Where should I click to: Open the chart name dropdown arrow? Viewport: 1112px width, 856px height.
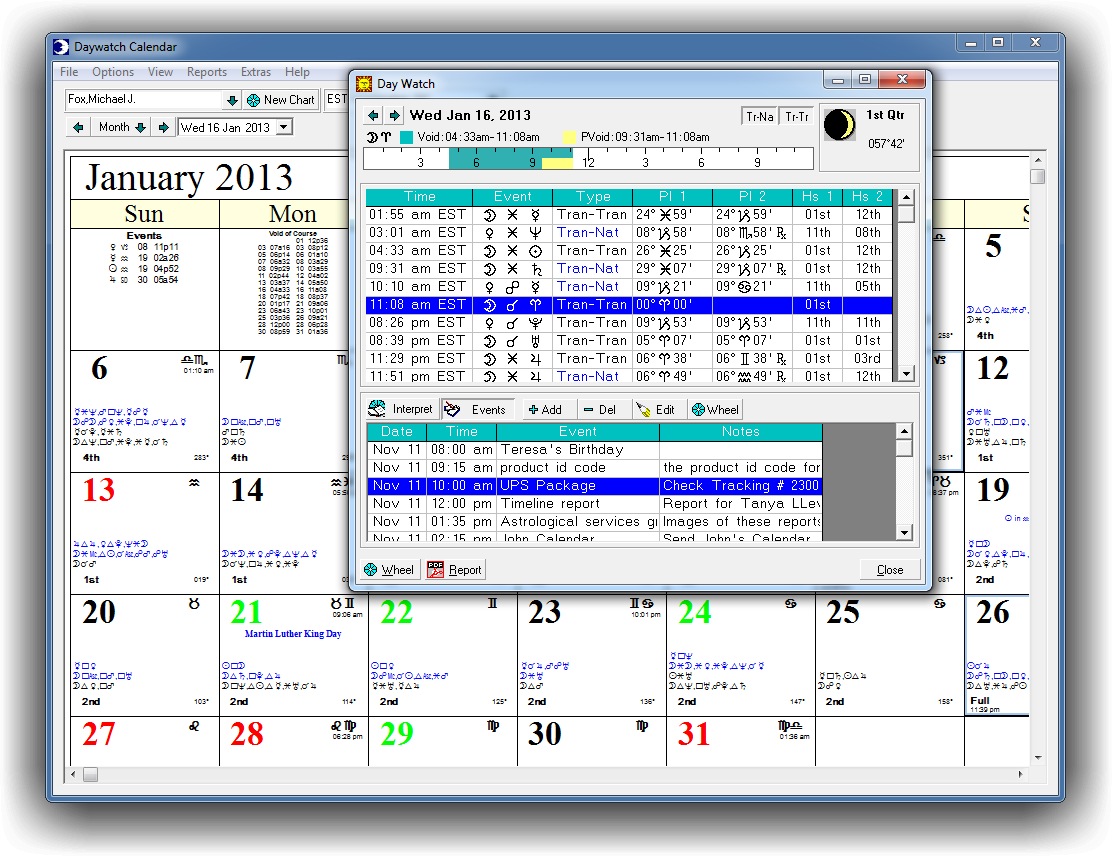point(232,100)
